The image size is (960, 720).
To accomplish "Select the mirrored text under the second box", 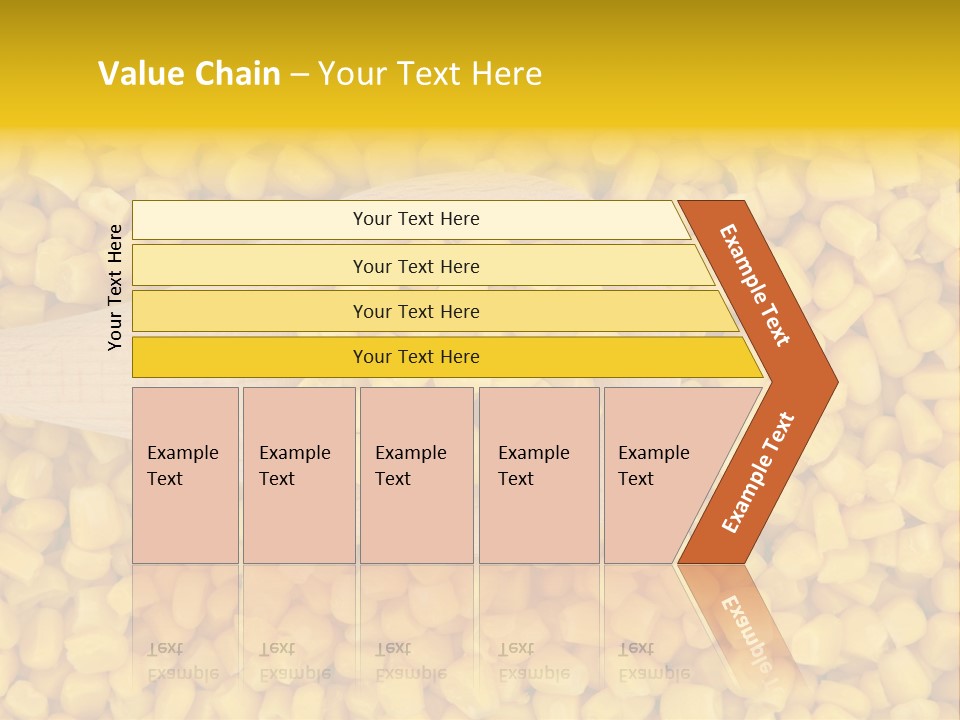I will pos(294,661).
